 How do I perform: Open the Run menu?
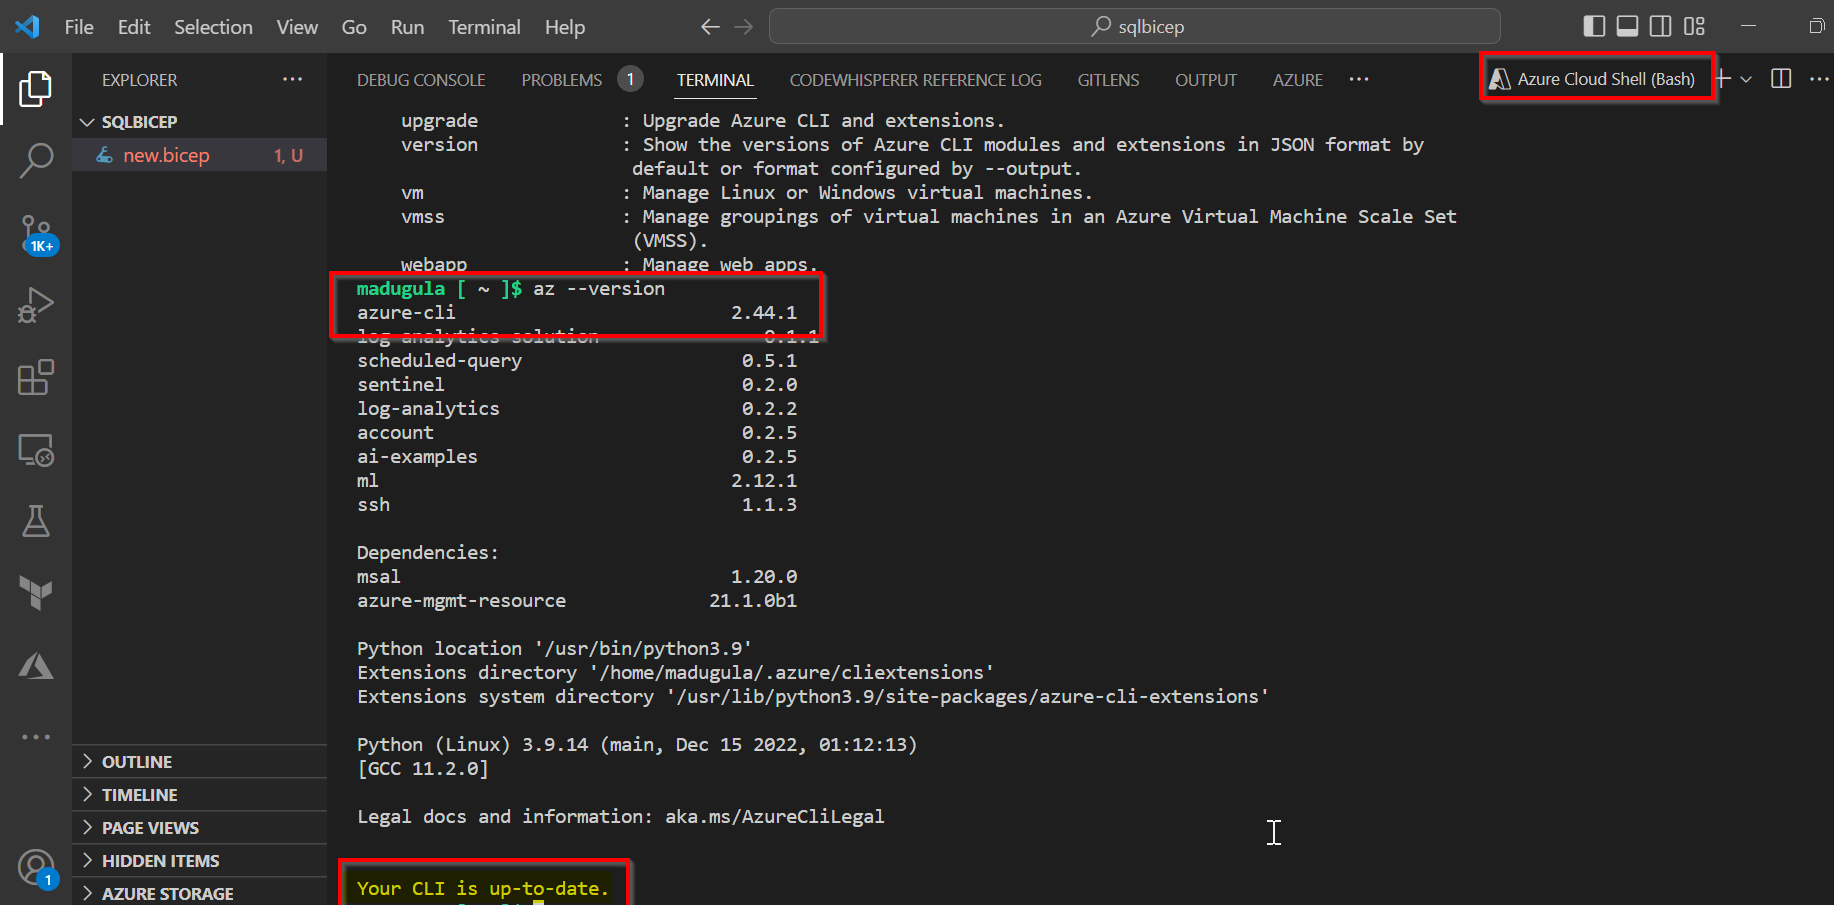pos(407,27)
